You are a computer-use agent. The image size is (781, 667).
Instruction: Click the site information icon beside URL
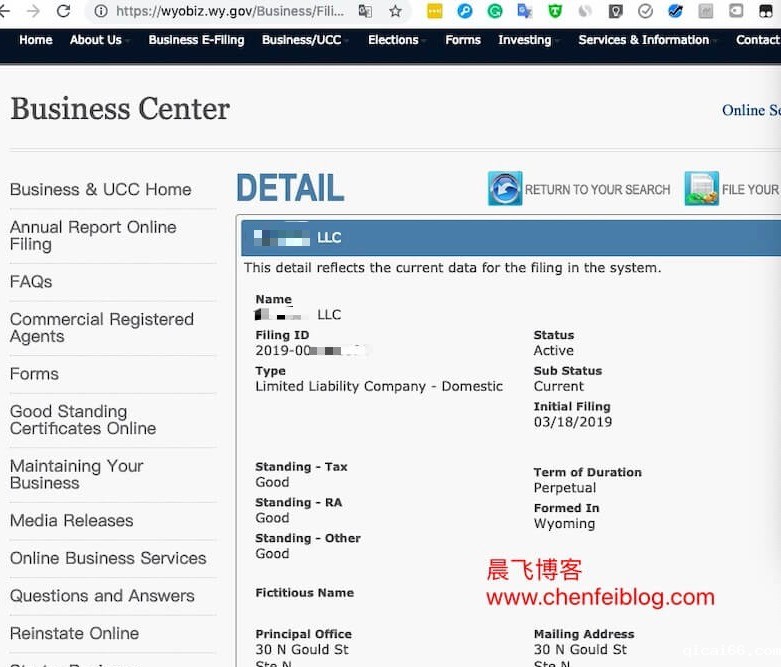(100, 12)
